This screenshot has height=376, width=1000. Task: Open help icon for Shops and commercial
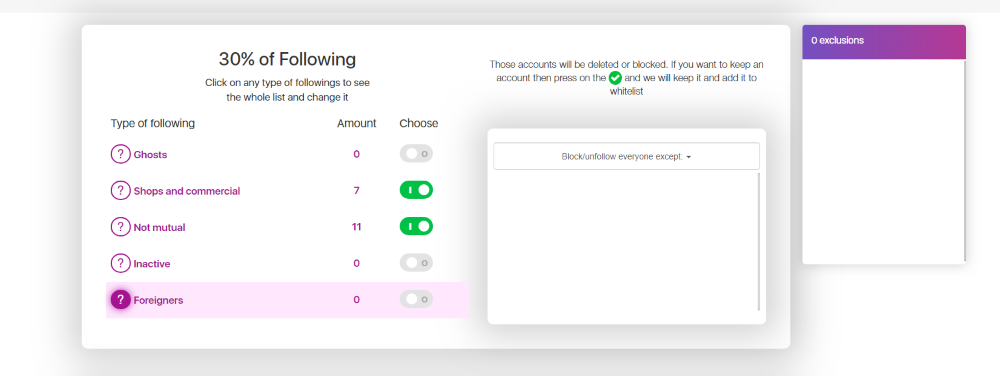pos(120,191)
